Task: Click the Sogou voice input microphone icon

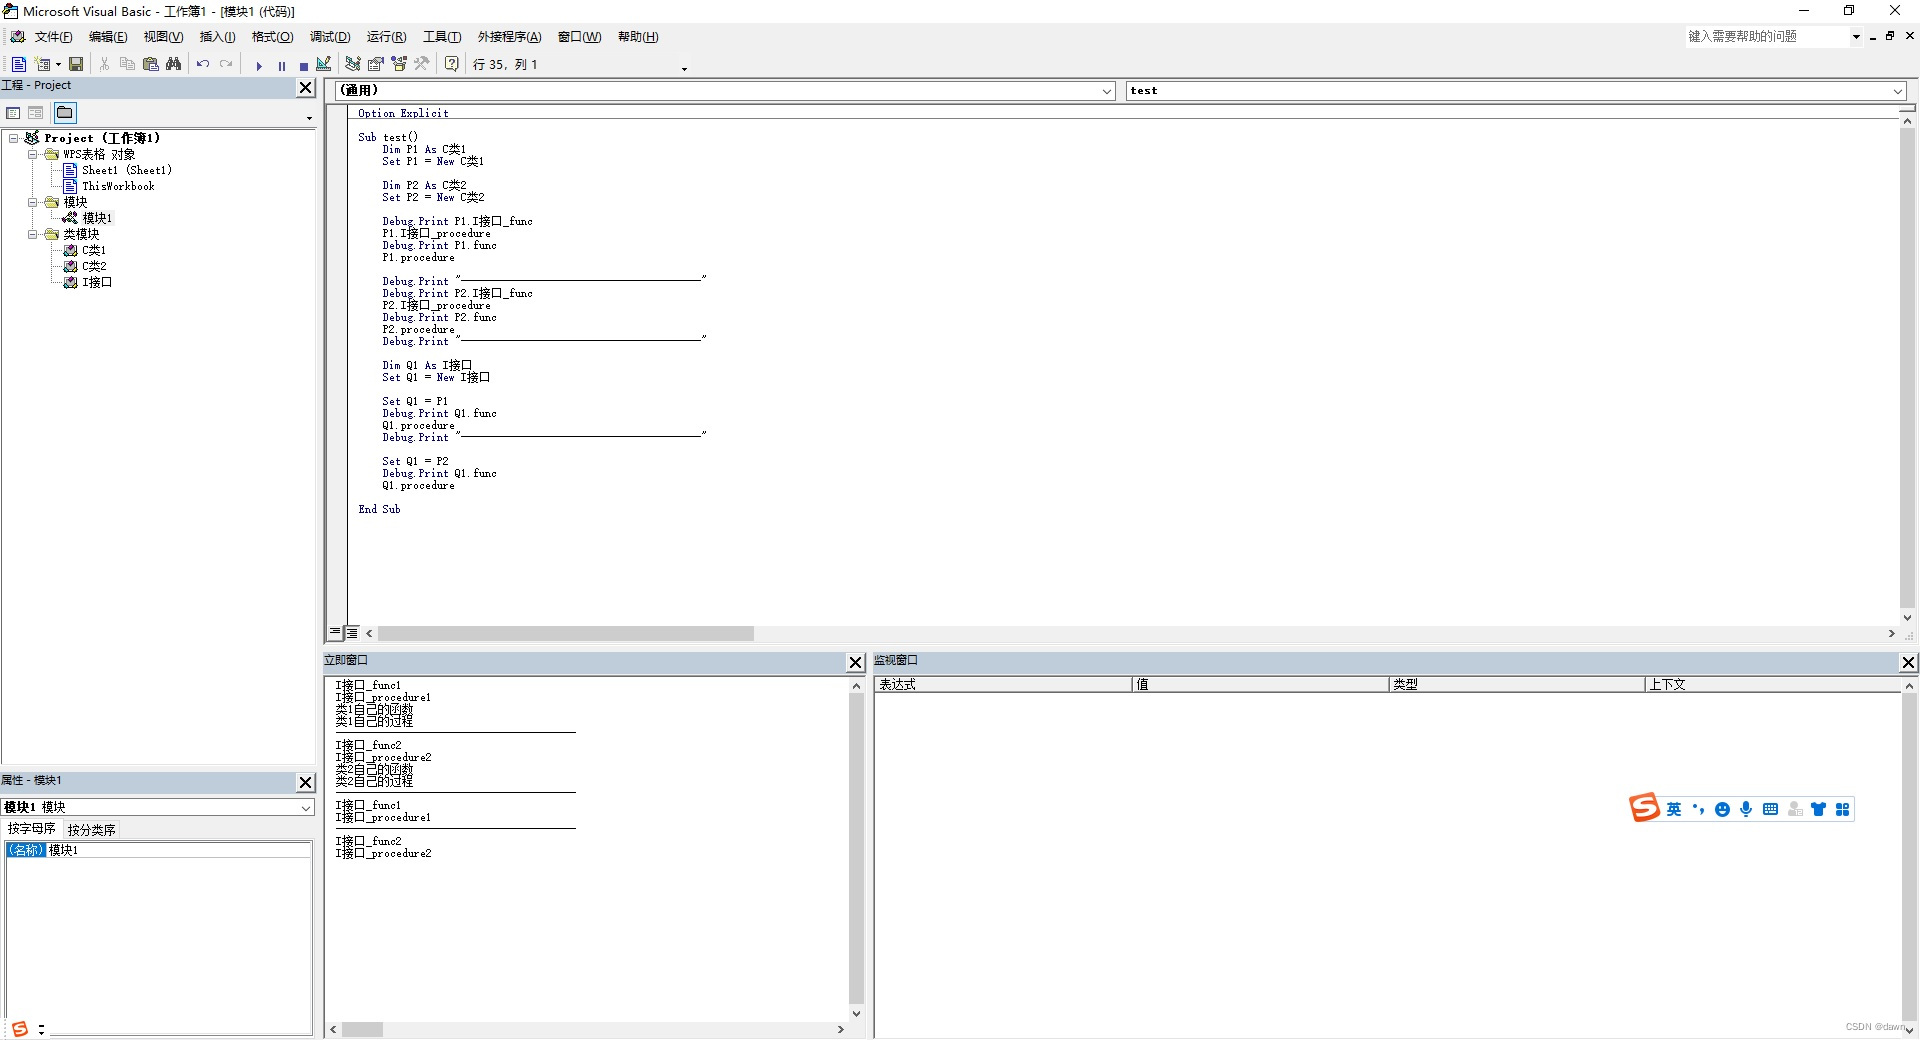Action: click(1746, 809)
